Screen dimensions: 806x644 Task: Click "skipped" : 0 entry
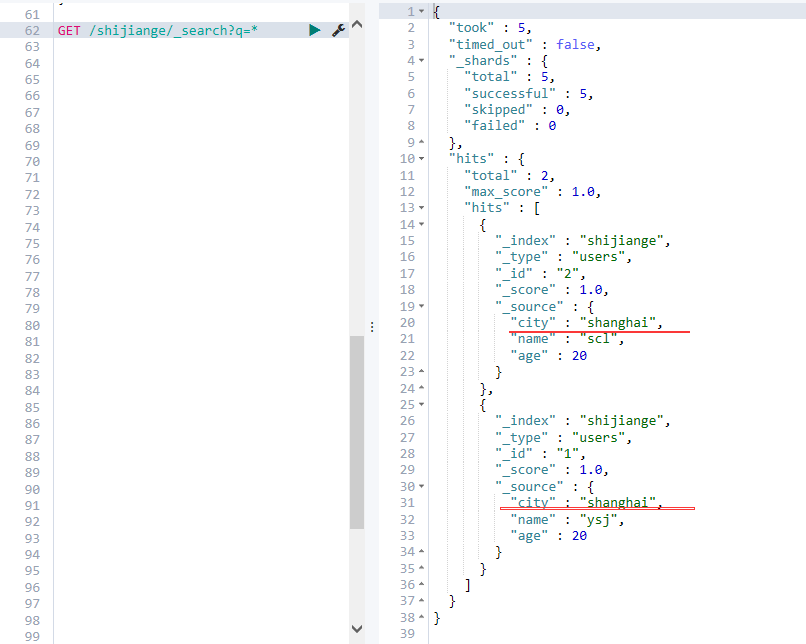(517, 109)
